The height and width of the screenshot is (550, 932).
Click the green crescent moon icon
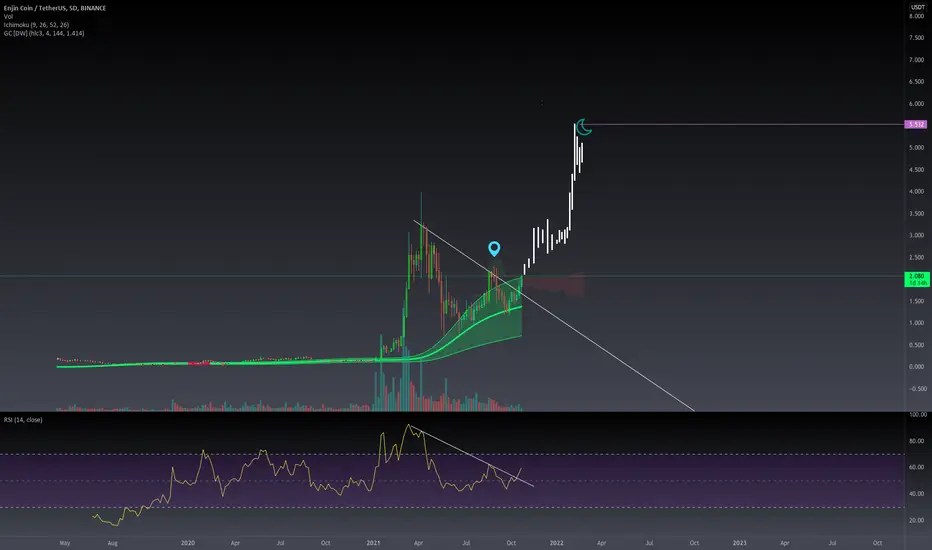[x=584, y=127]
